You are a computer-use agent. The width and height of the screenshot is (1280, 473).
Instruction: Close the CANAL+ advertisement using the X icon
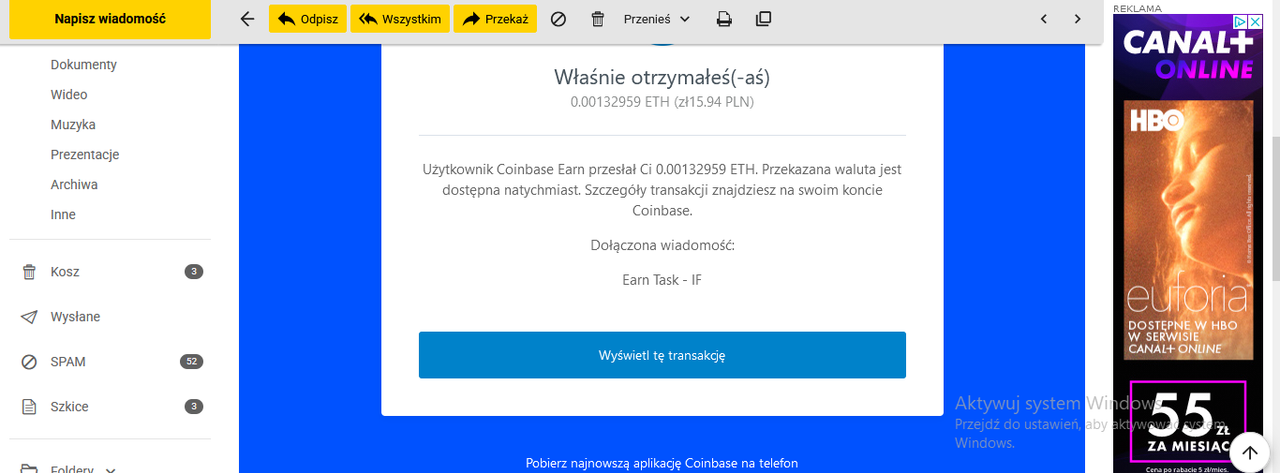coord(1254,21)
